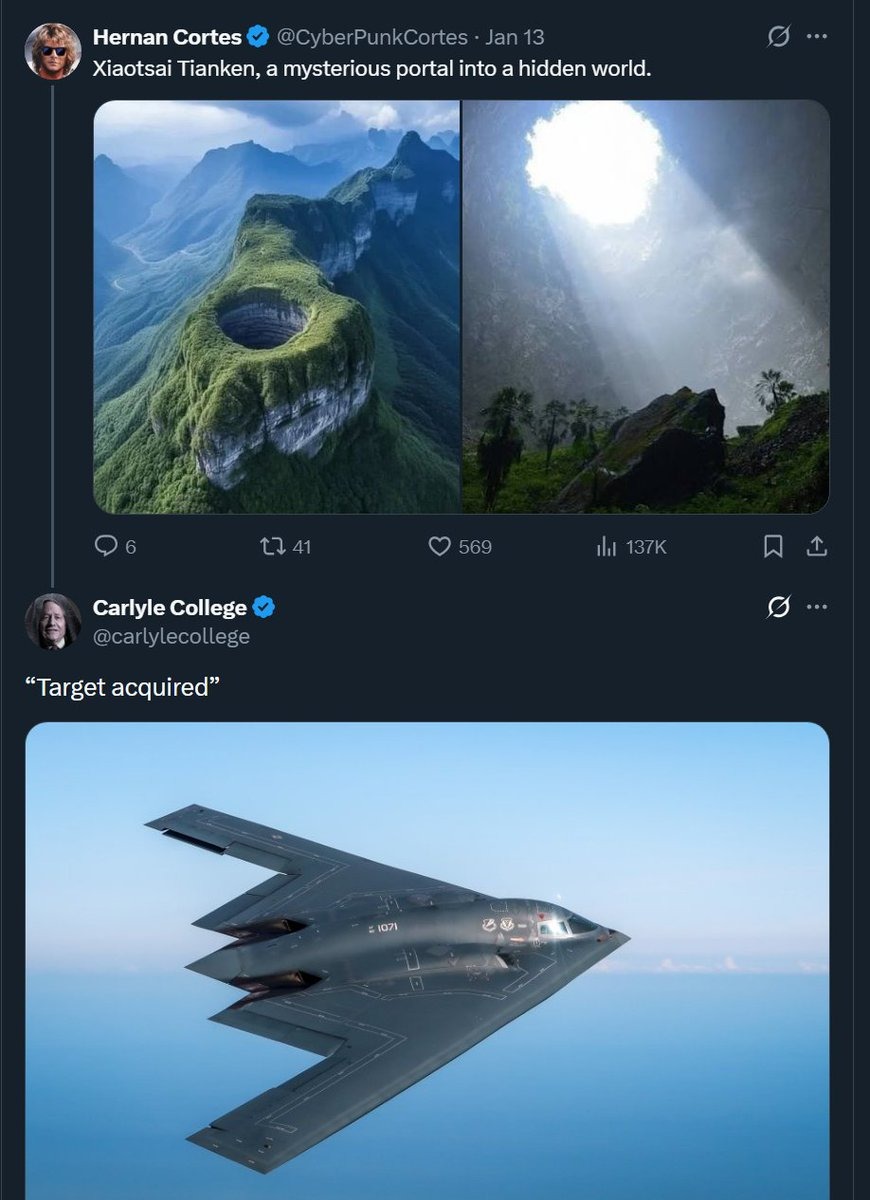Open the sunlit cave image
This screenshot has height=1200, width=870.
[645, 305]
